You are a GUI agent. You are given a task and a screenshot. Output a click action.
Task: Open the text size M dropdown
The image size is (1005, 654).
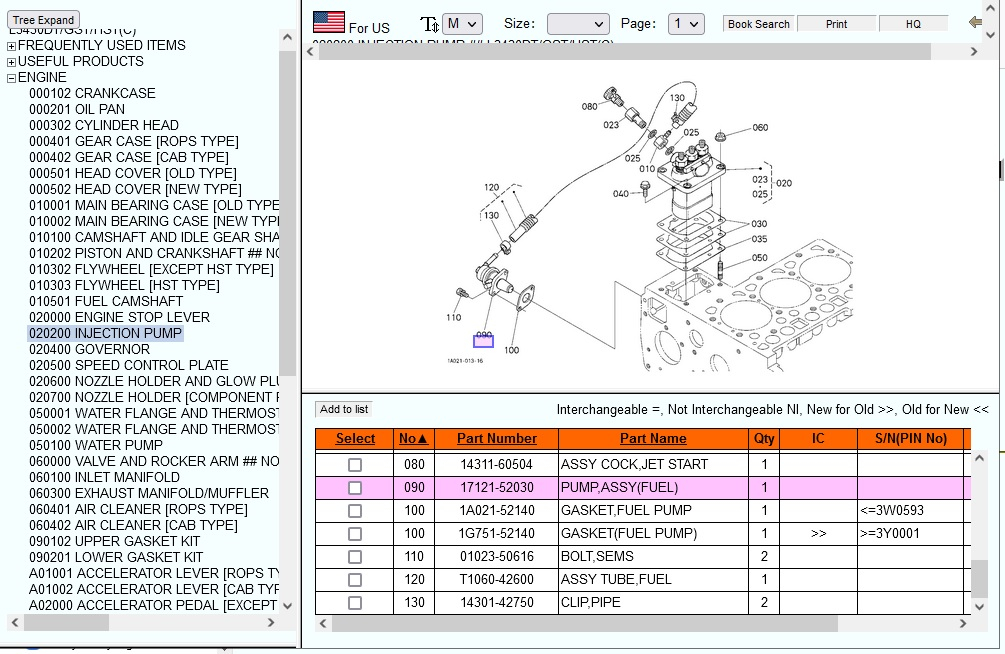tap(462, 24)
